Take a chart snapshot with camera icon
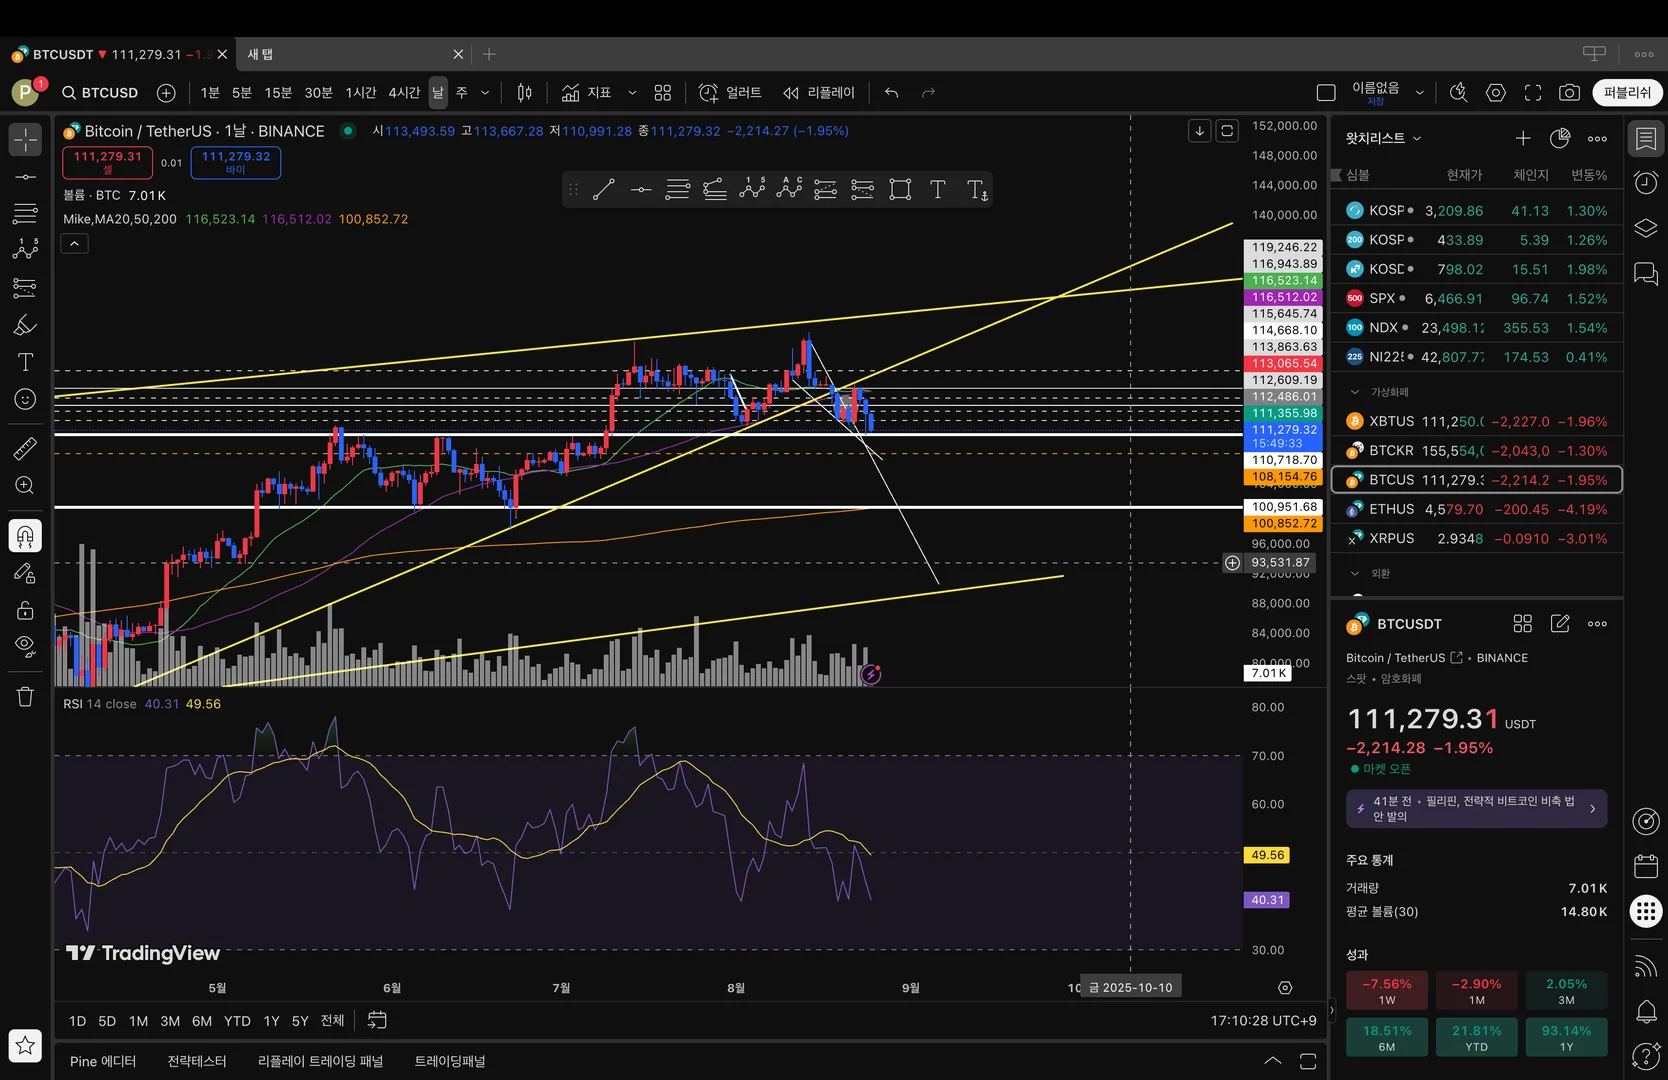 [x=1570, y=93]
